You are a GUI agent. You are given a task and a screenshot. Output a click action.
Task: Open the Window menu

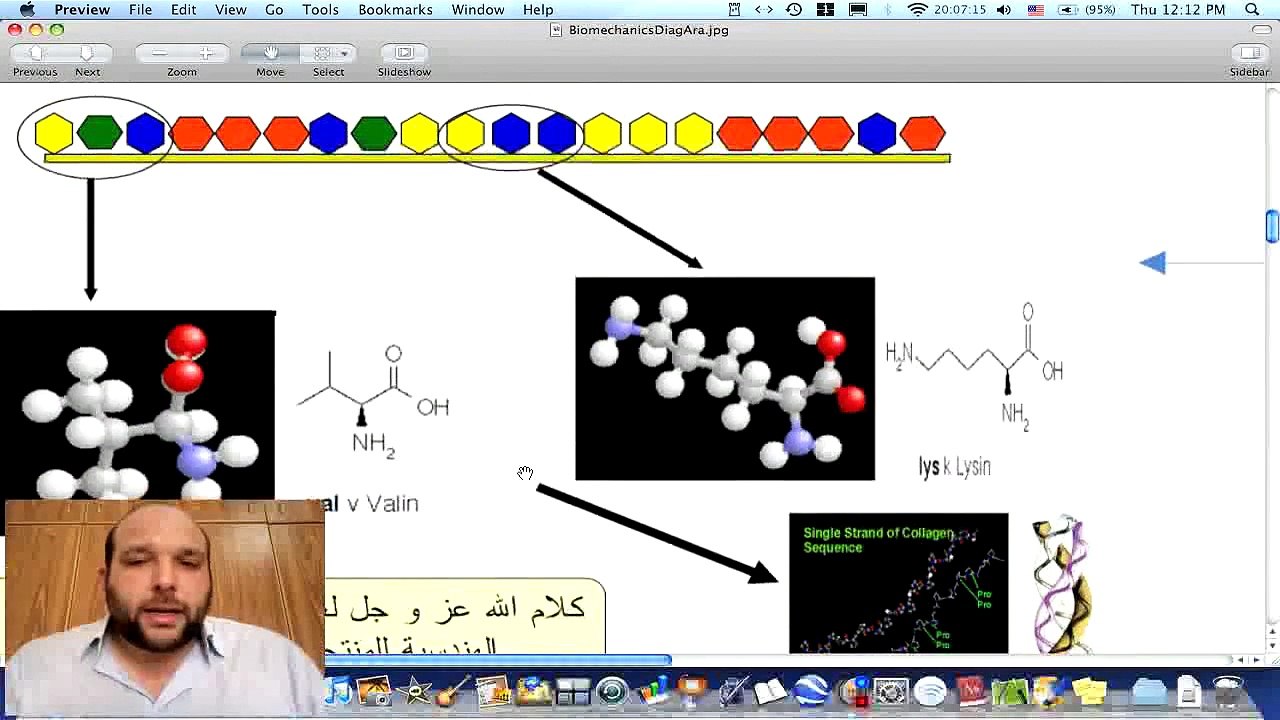click(478, 10)
